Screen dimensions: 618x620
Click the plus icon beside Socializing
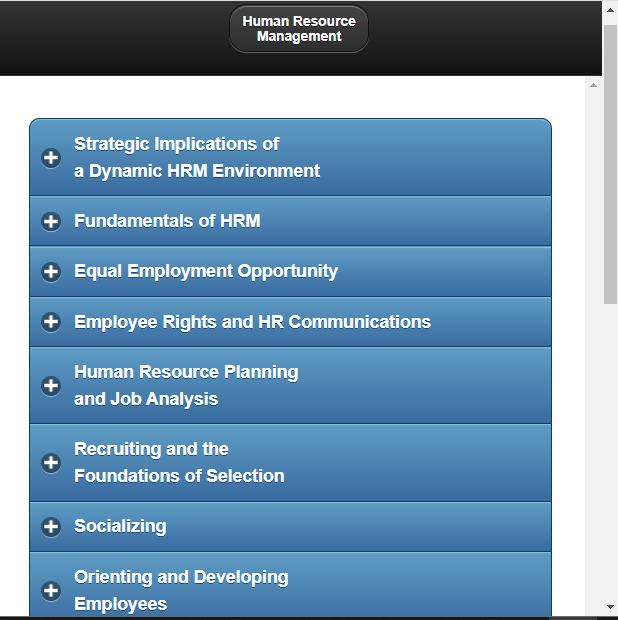pos(51,527)
